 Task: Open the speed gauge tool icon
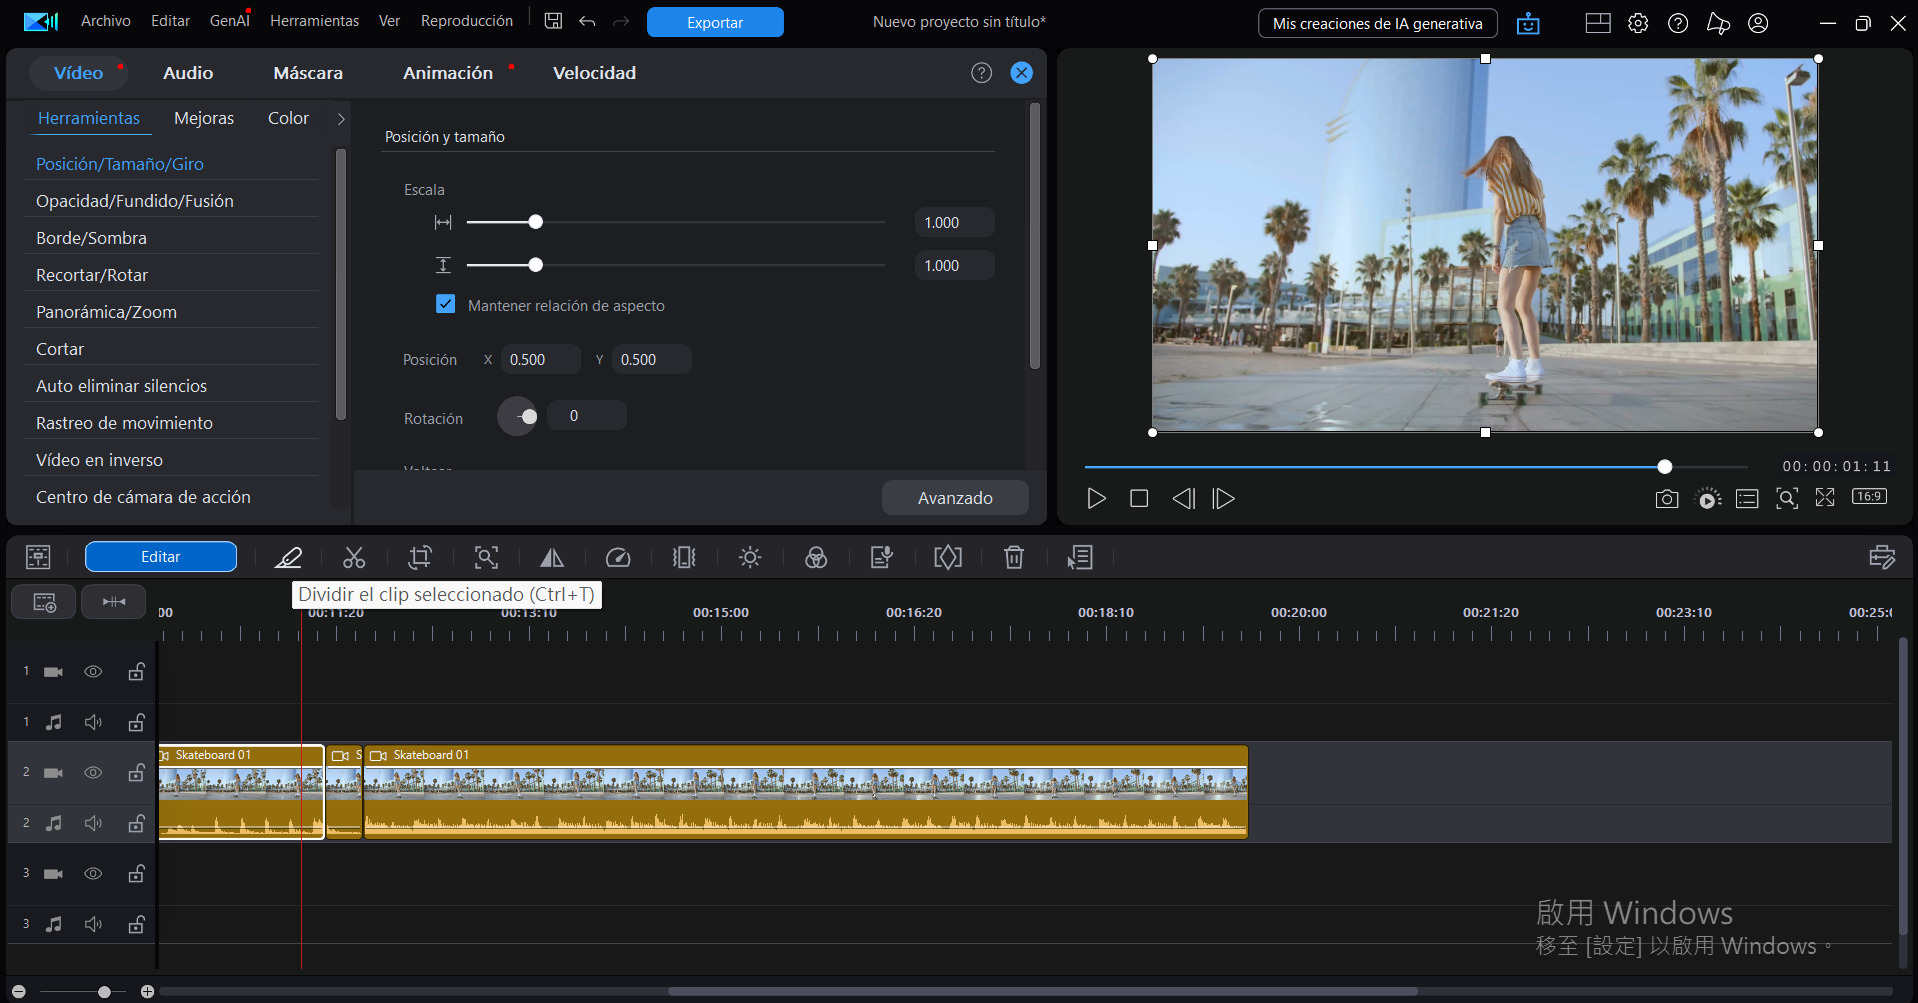(x=618, y=557)
